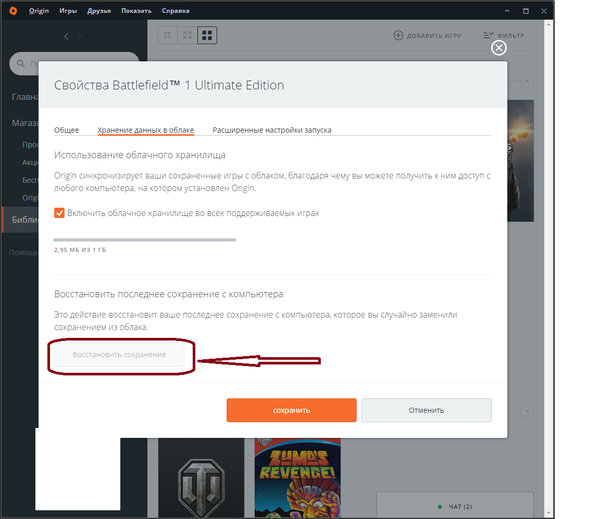Screen dimensions: 600x519
Task: Click the Origin logo icon
Action: (x=13, y=11)
